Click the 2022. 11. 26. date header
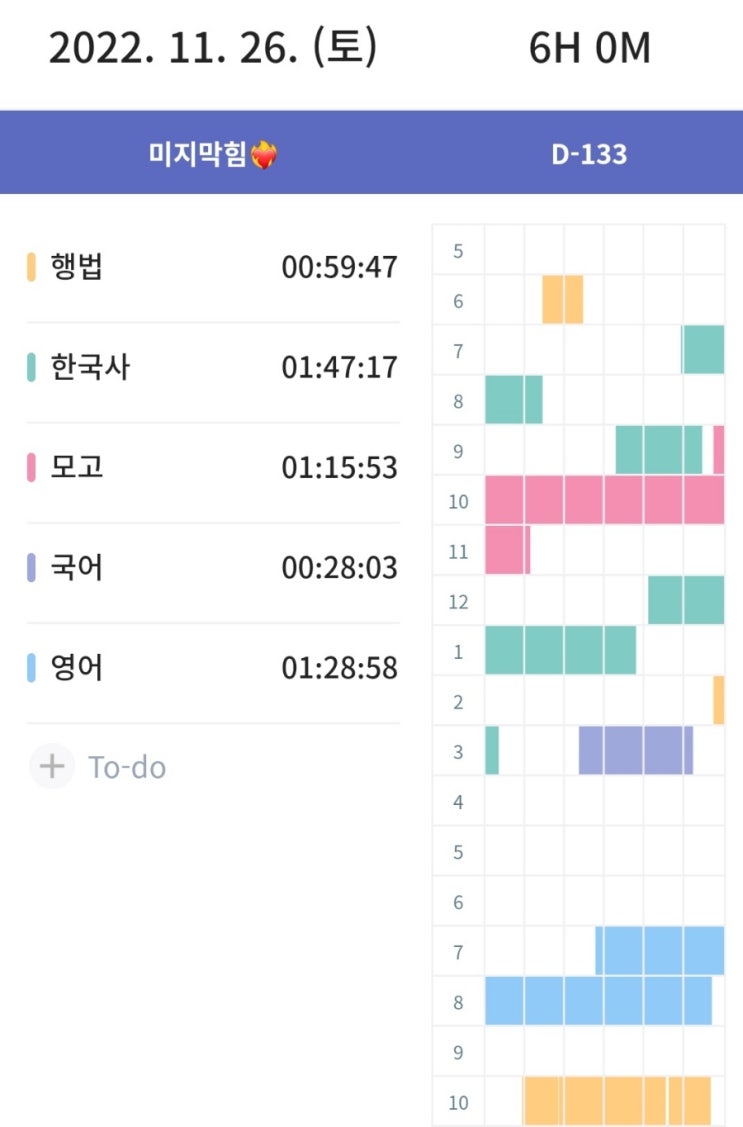Screen dimensions: 743x1127 tap(213, 49)
